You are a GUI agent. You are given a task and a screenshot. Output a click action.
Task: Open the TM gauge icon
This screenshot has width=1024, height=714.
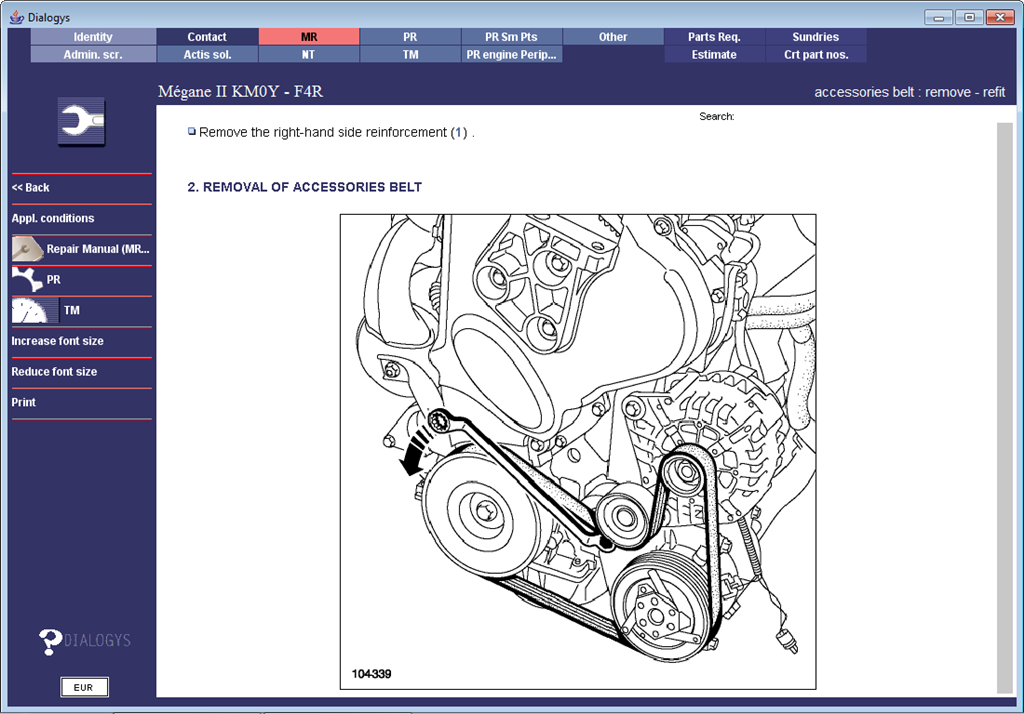[30, 311]
